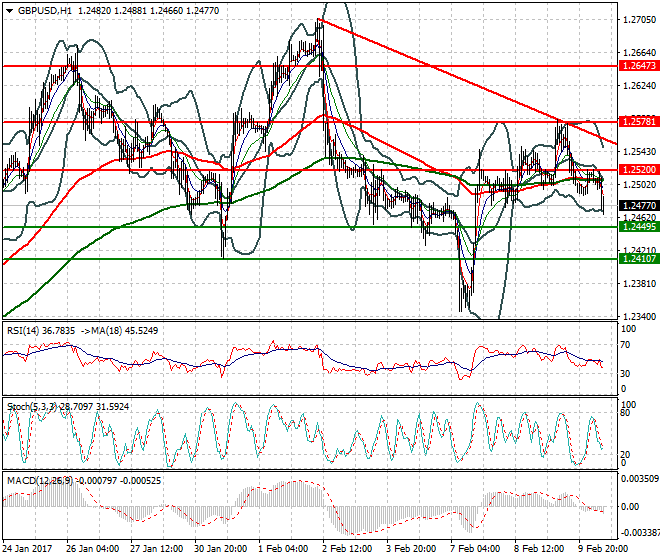The width and height of the screenshot is (660, 560).
Task: Click the 1.23810 price scale value
Action: pyautogui.click(x=639, y=283)
